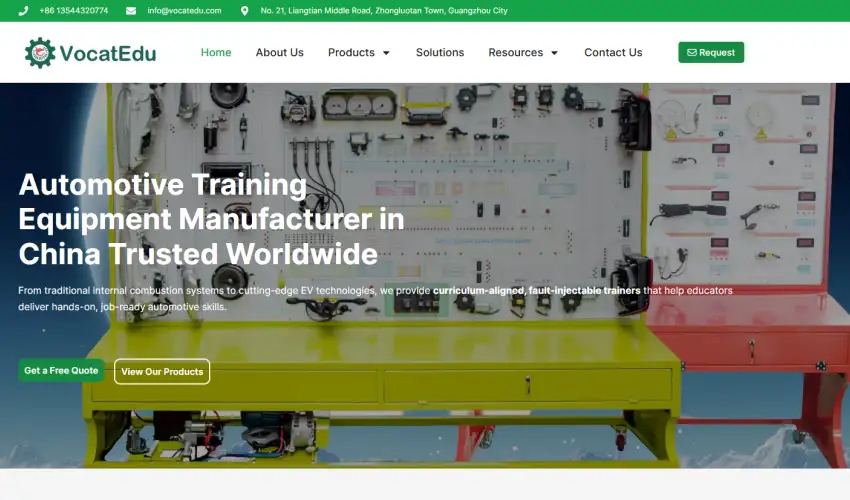Expand the Products dropdown arrow

pos(387,53)
